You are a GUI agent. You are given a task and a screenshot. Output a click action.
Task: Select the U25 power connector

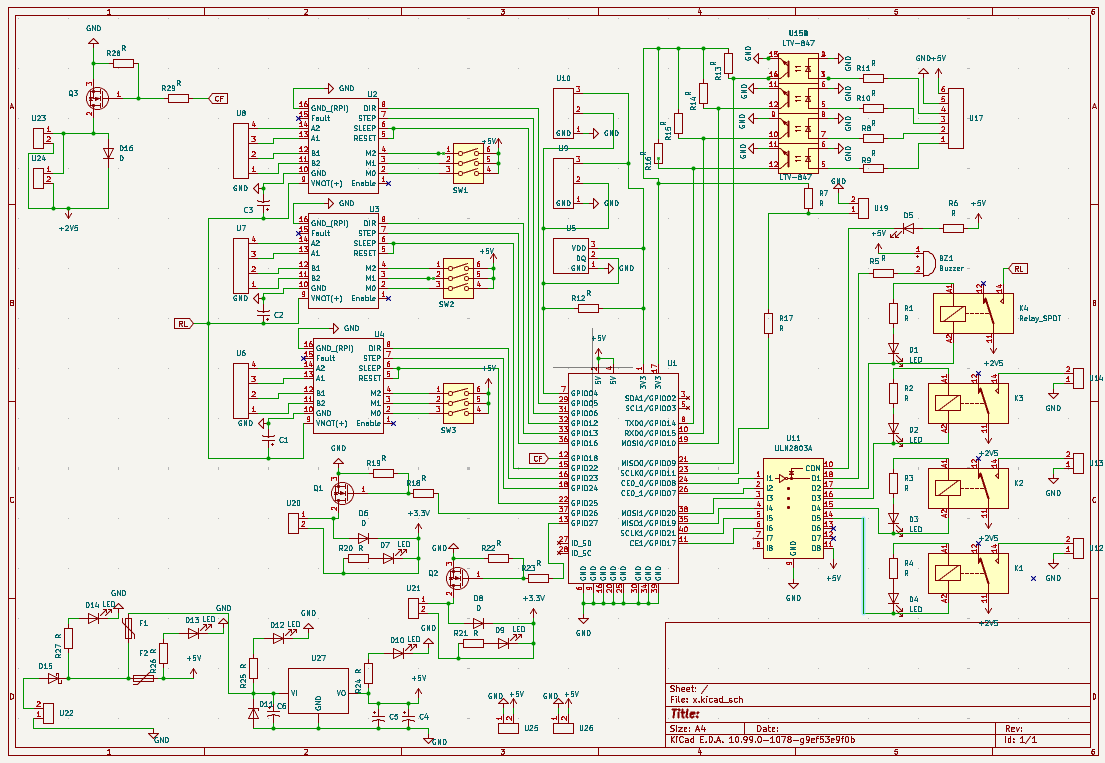coord(508,728)
